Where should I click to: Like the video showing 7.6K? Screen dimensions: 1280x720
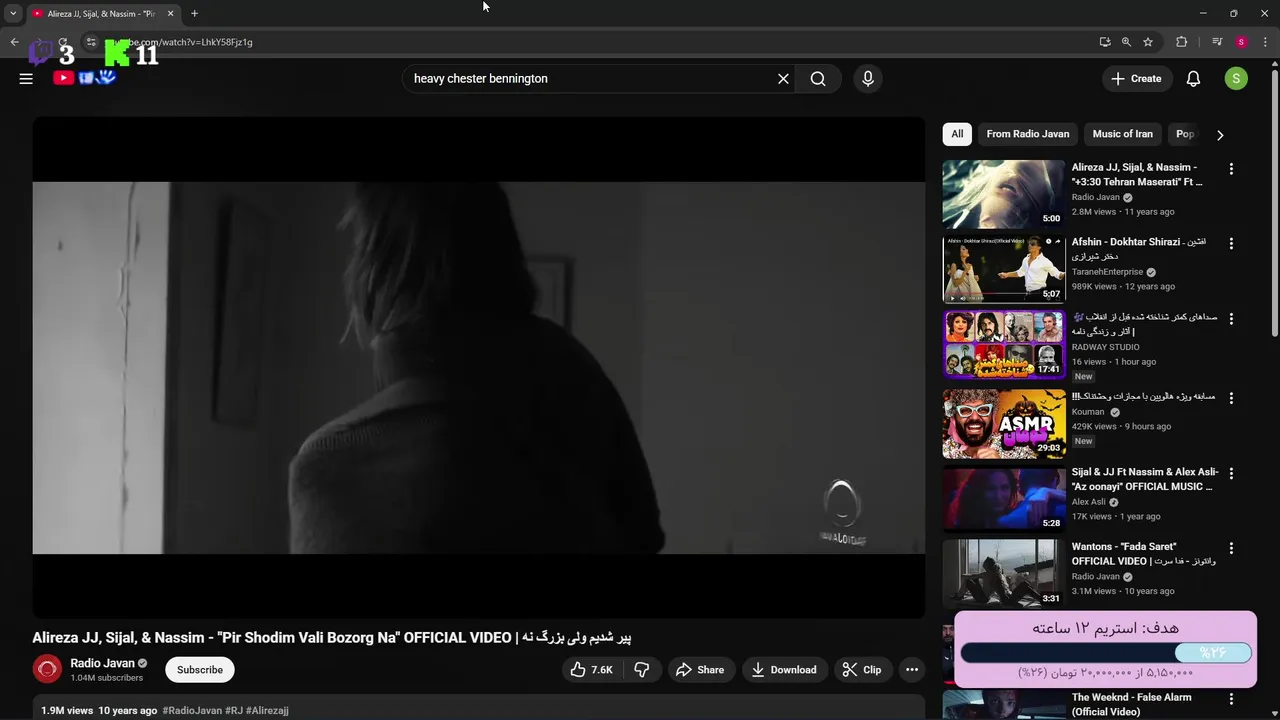[591, 670]
